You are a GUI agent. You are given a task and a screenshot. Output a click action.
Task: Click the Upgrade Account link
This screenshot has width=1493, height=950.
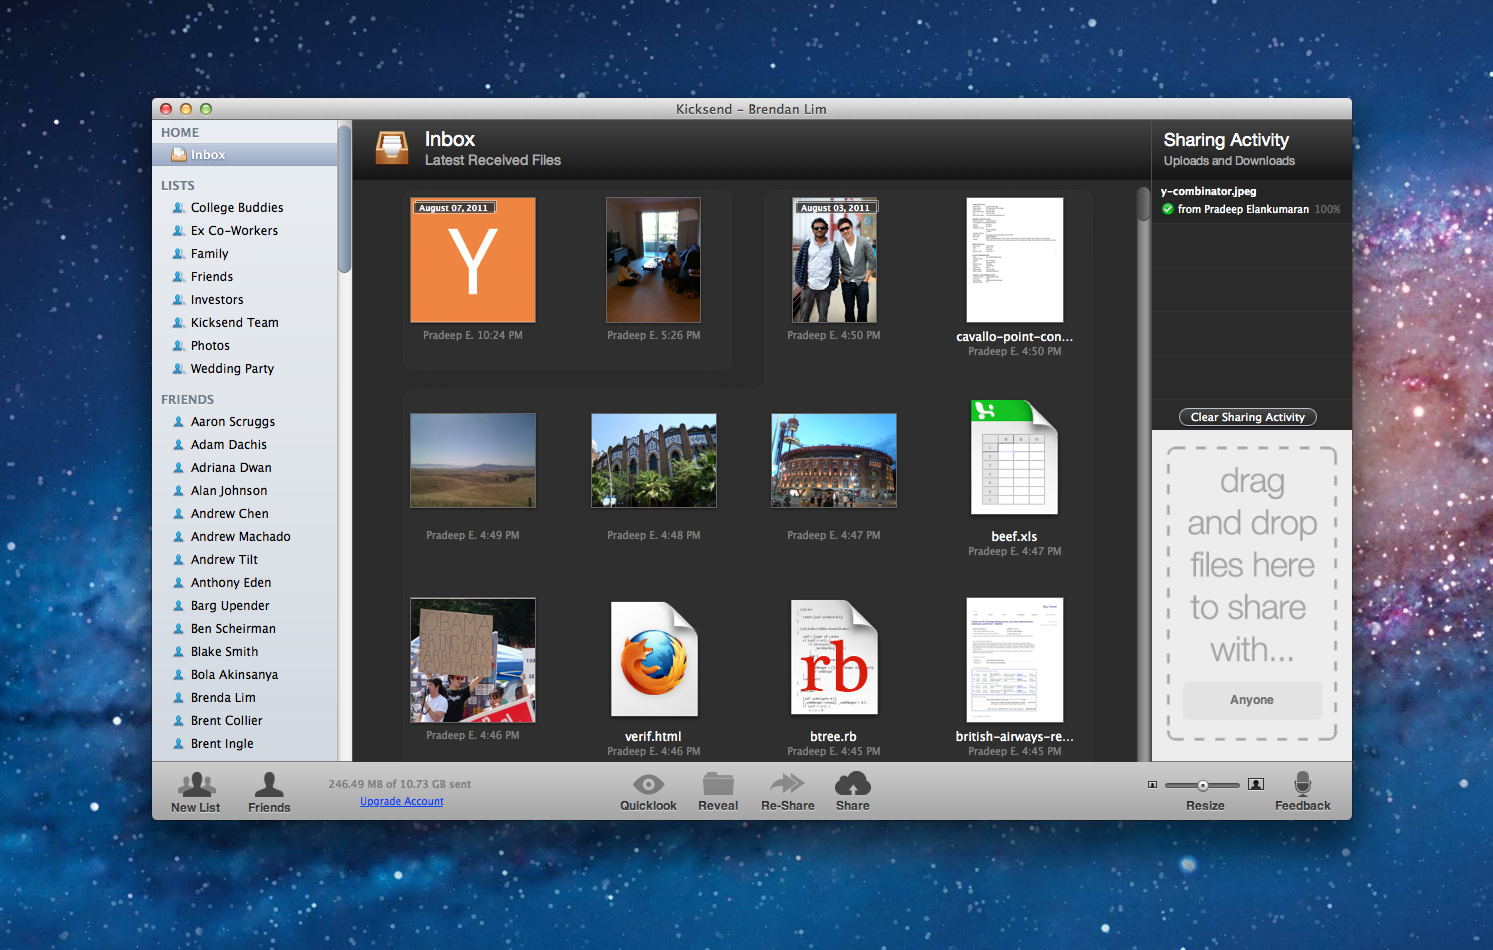click(x=401, y=802)
